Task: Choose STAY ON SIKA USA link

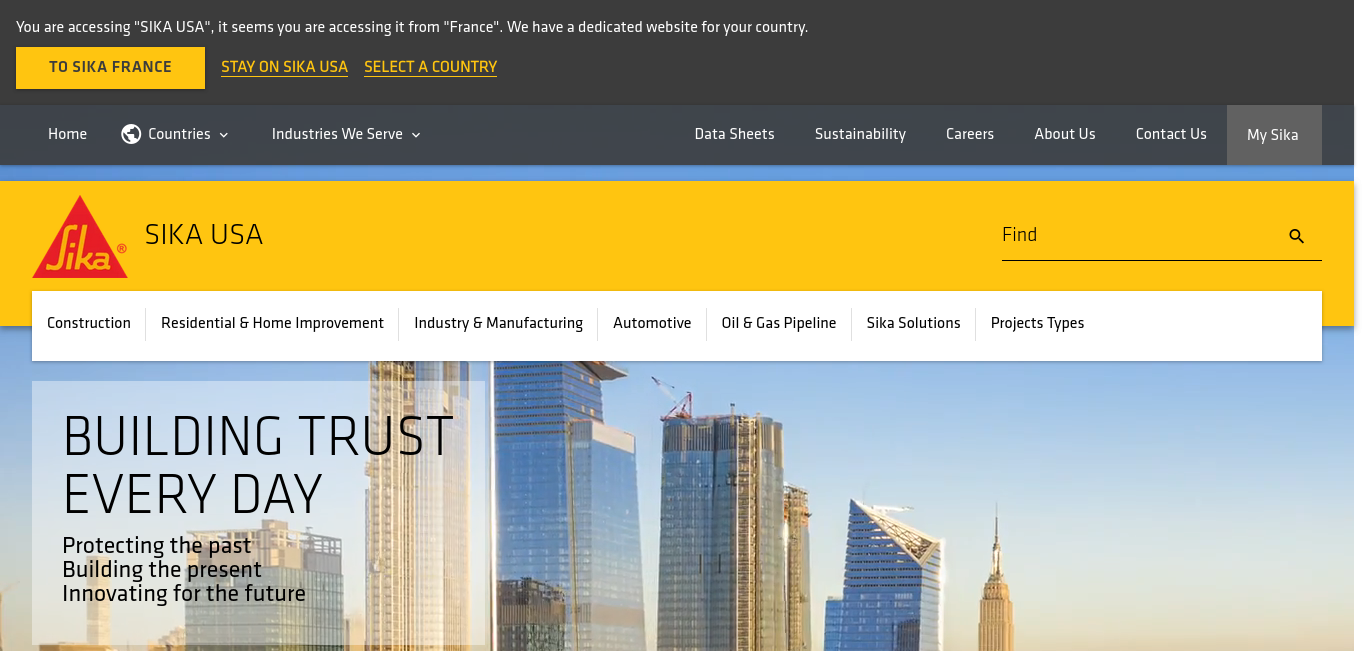Action: (284, 67)
